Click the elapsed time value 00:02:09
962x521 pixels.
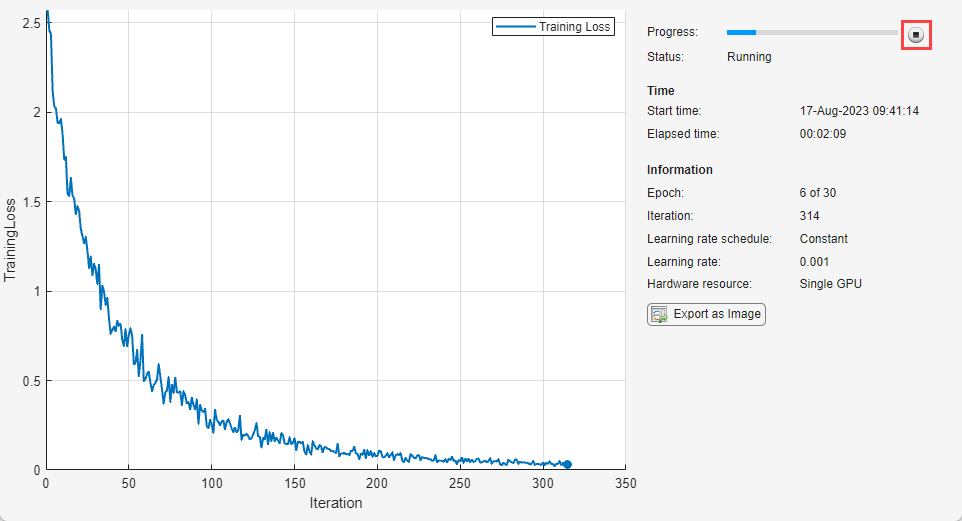point(823,134)
